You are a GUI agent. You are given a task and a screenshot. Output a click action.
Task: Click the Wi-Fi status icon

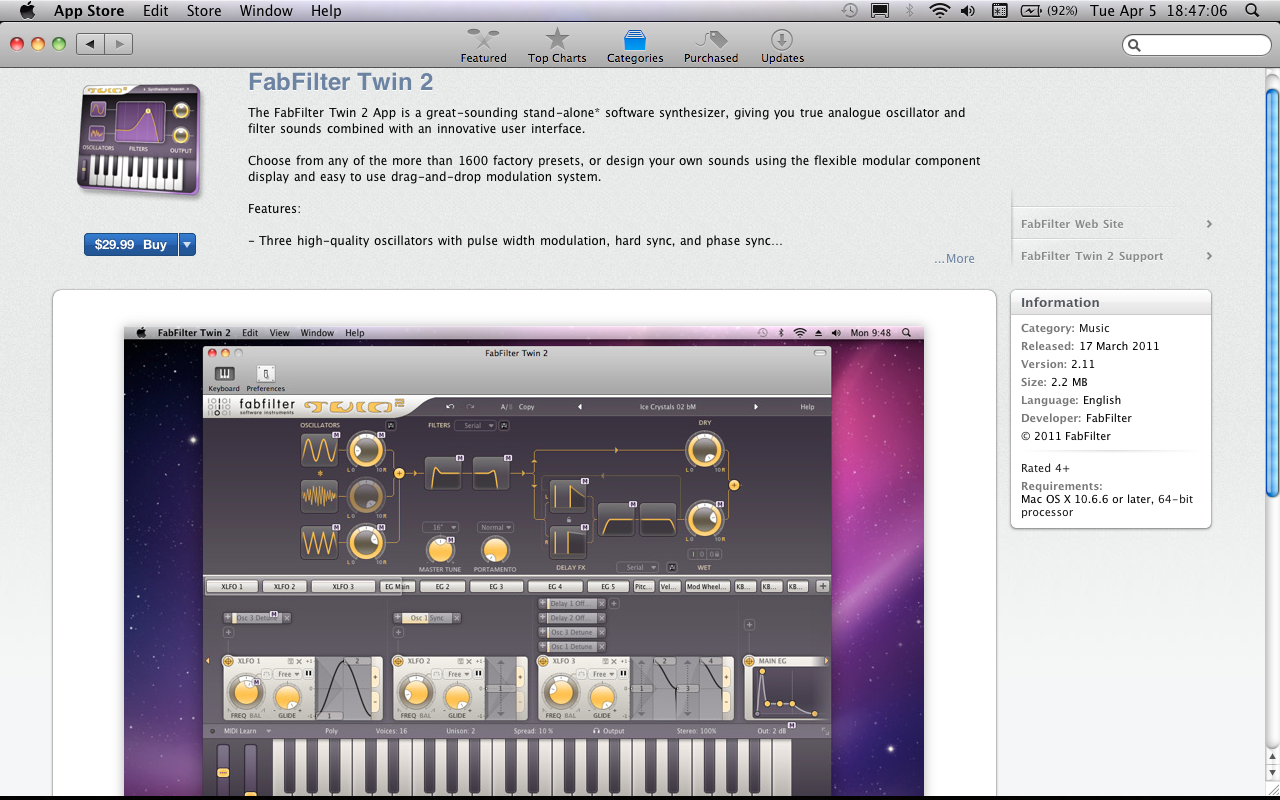pos(939,11)
